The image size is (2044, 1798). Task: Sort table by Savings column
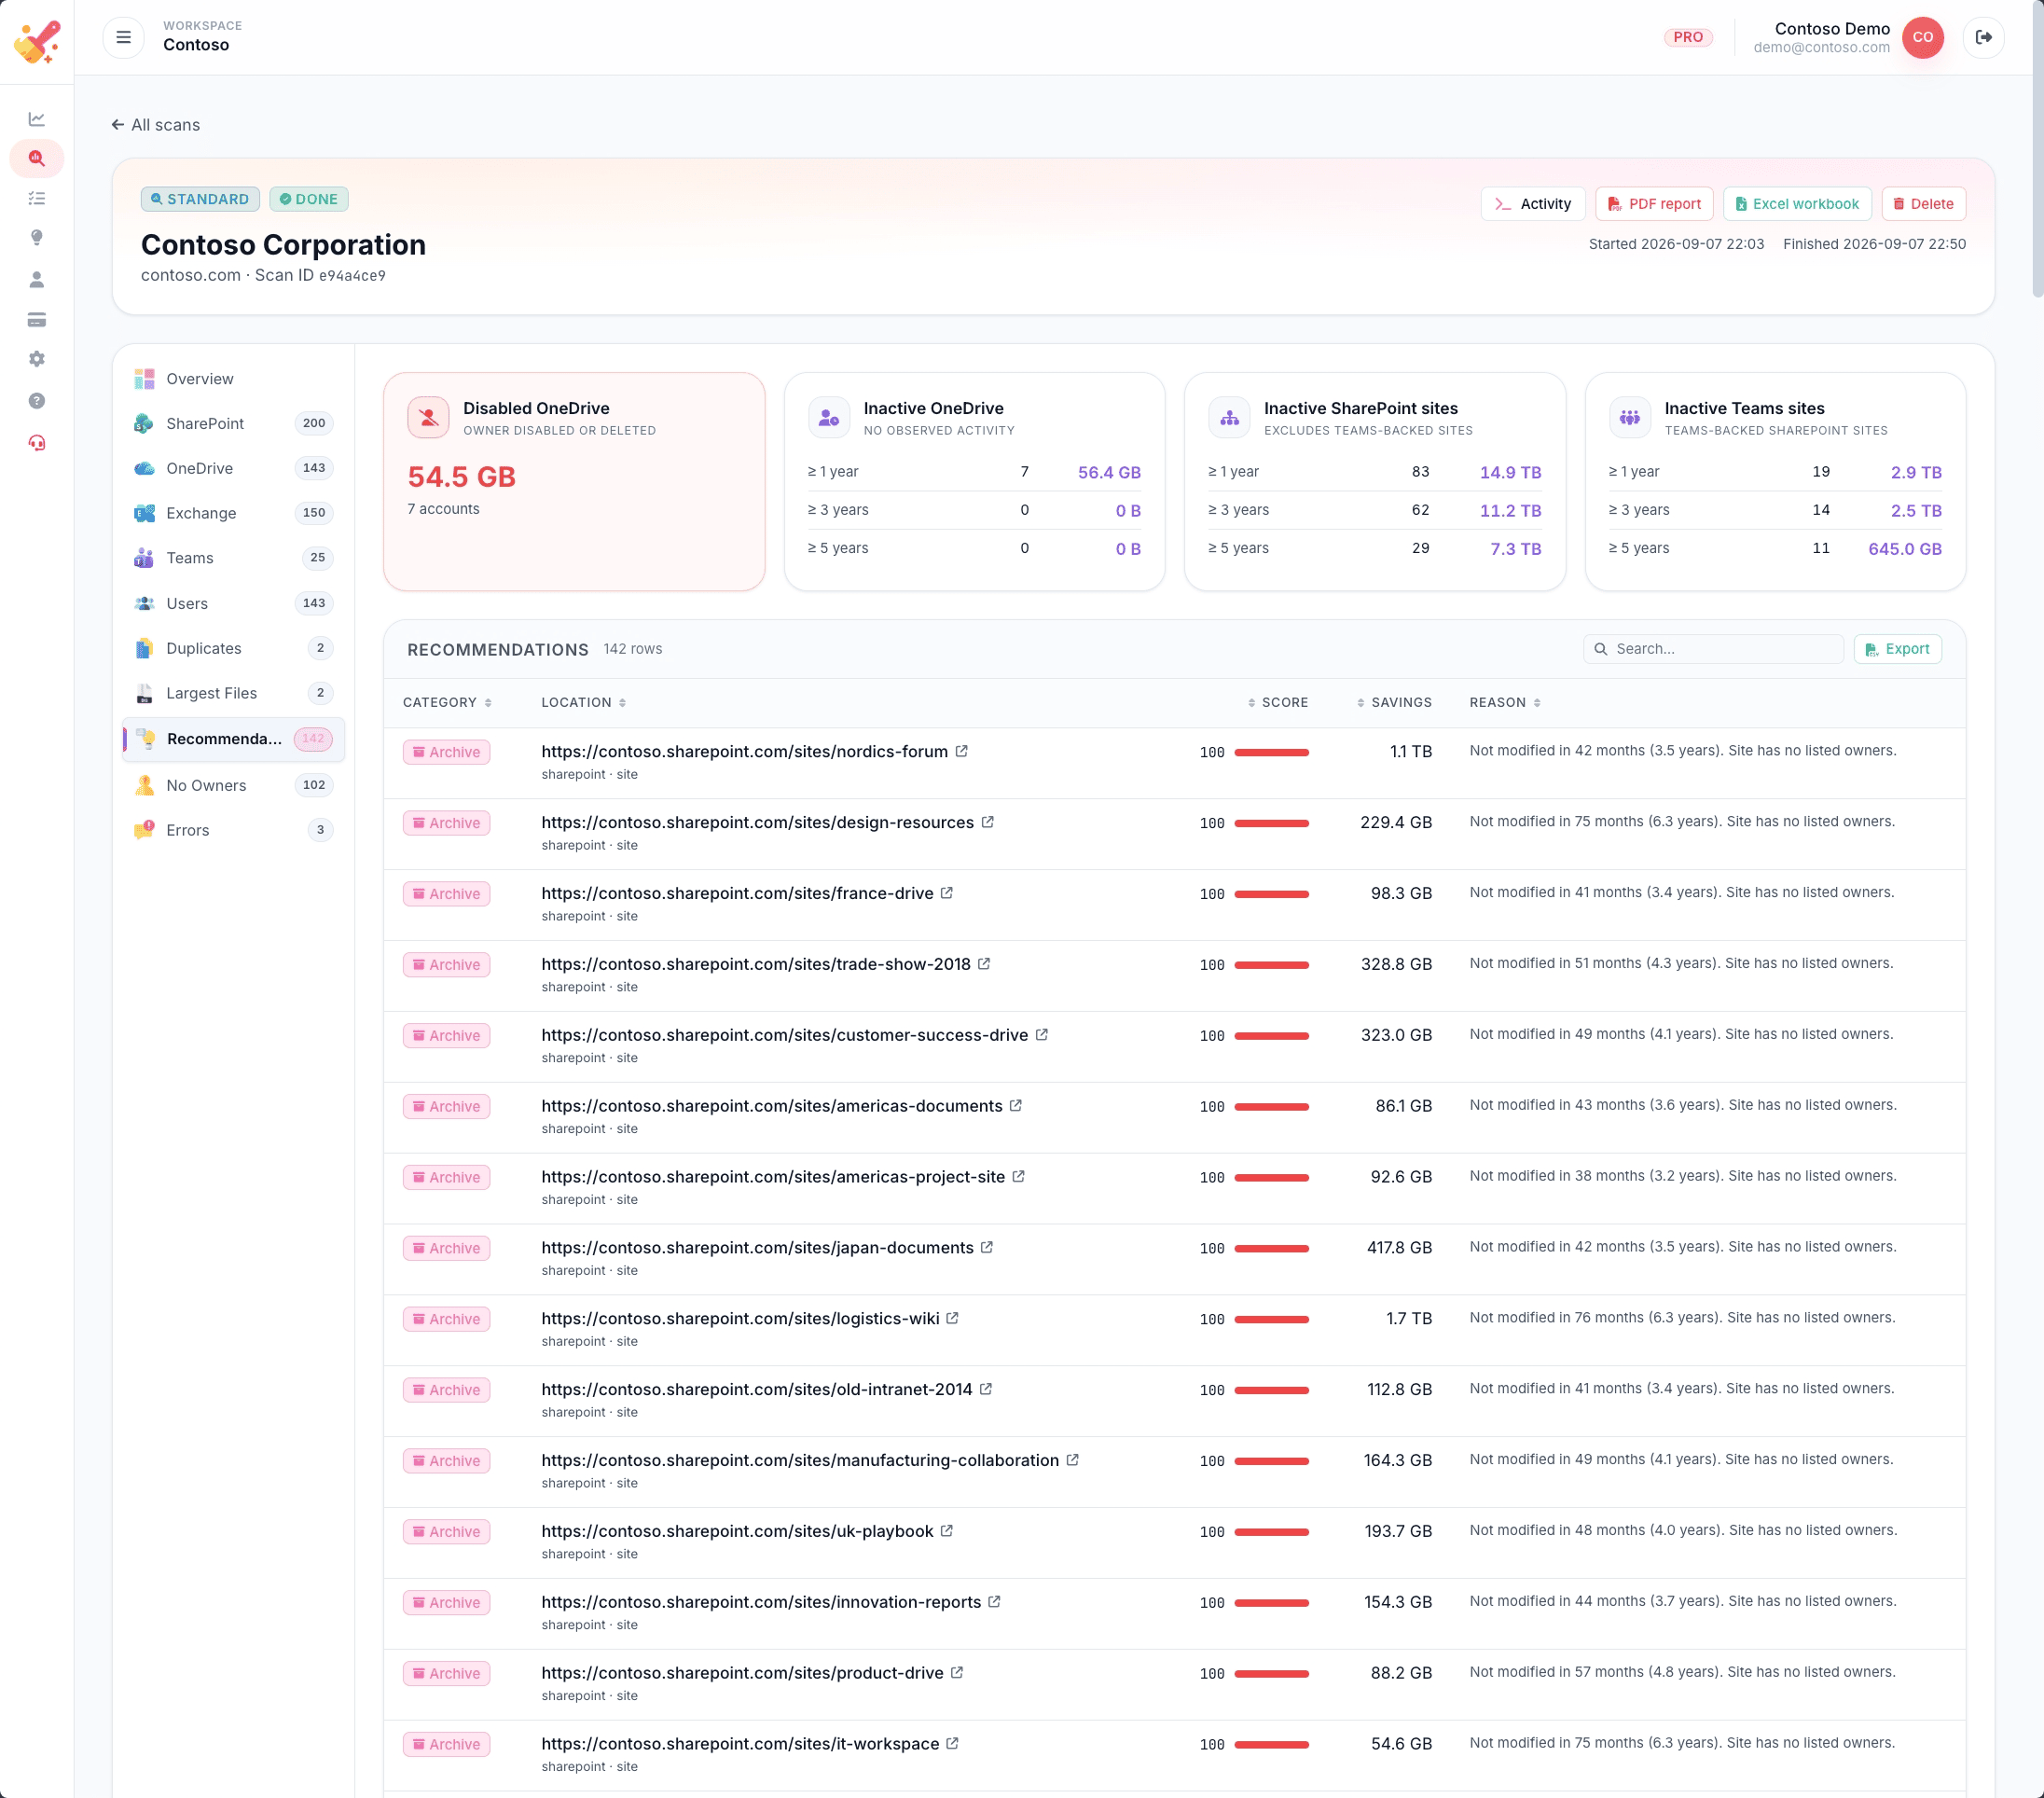[1394, 703]
